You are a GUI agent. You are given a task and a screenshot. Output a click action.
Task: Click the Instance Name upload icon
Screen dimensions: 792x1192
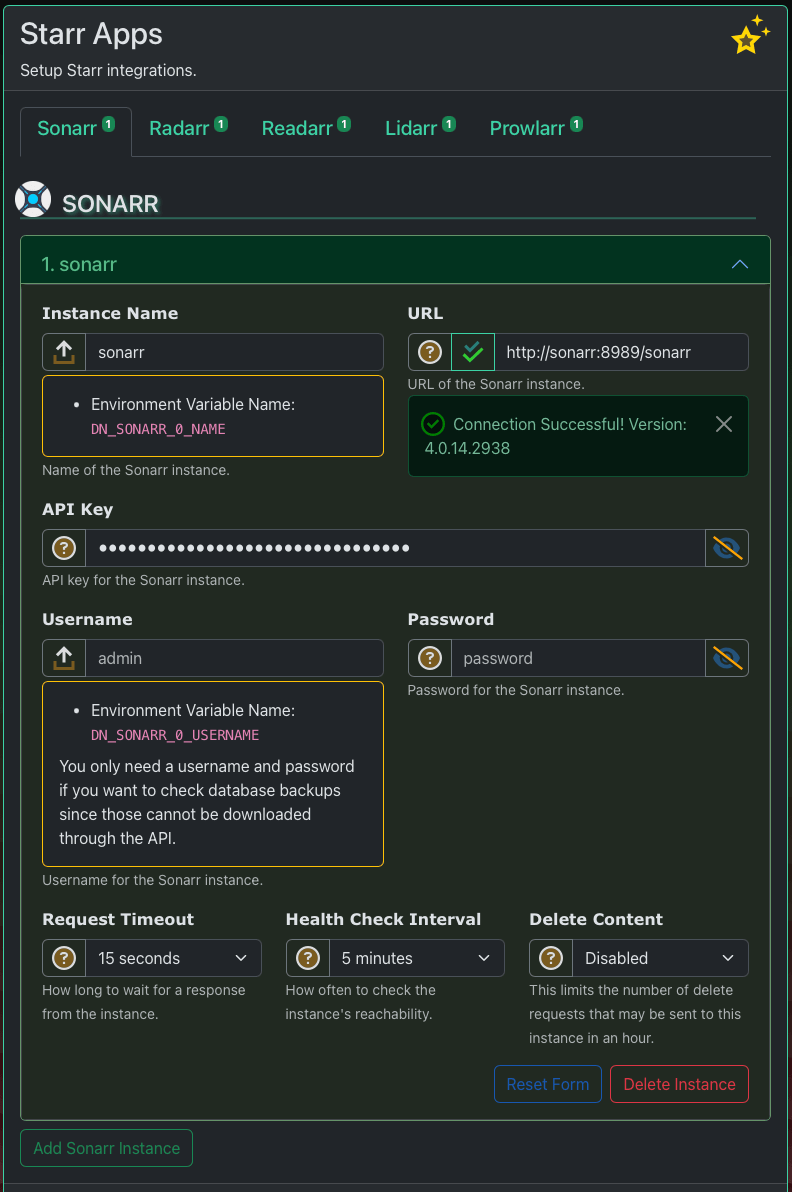pyautogui.click(x=64, y=352)
